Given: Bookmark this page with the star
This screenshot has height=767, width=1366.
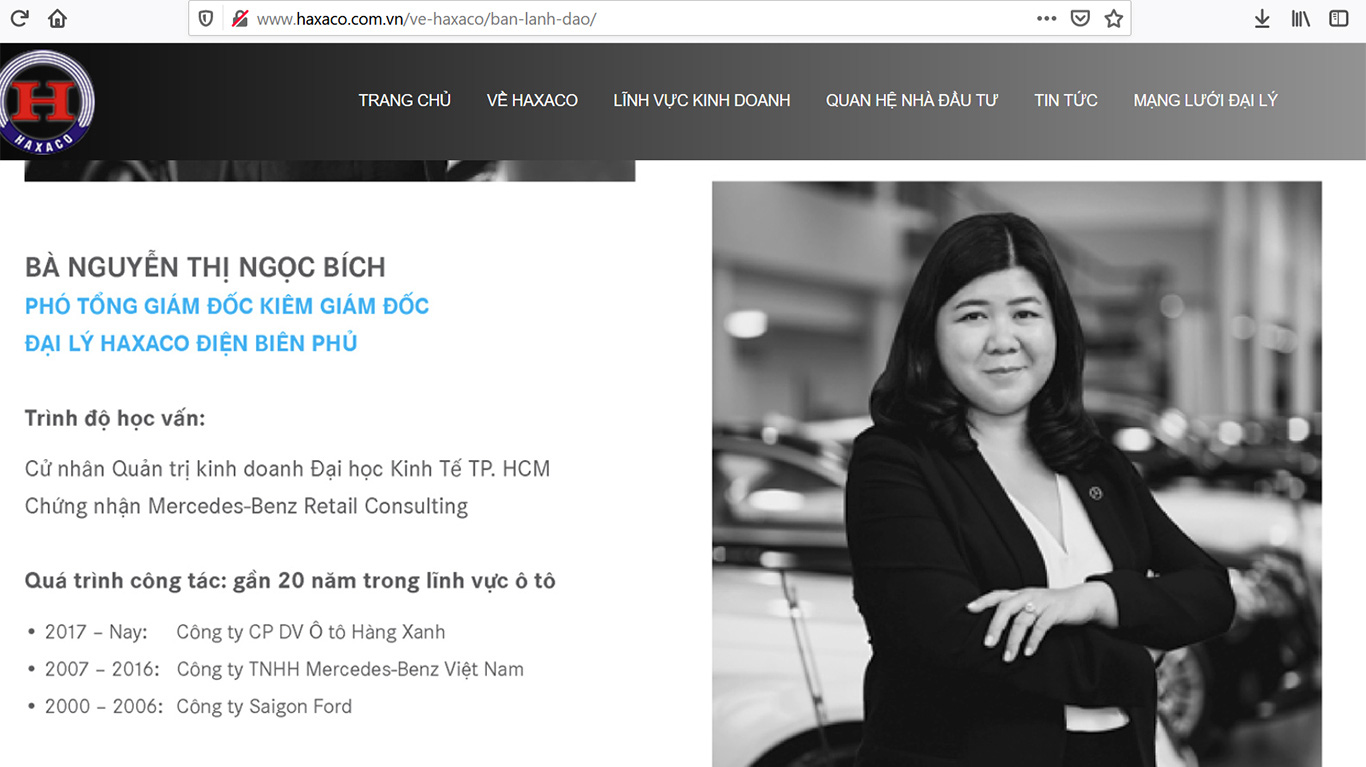Looking at the screenshot, I should (x=1113, y=17).
